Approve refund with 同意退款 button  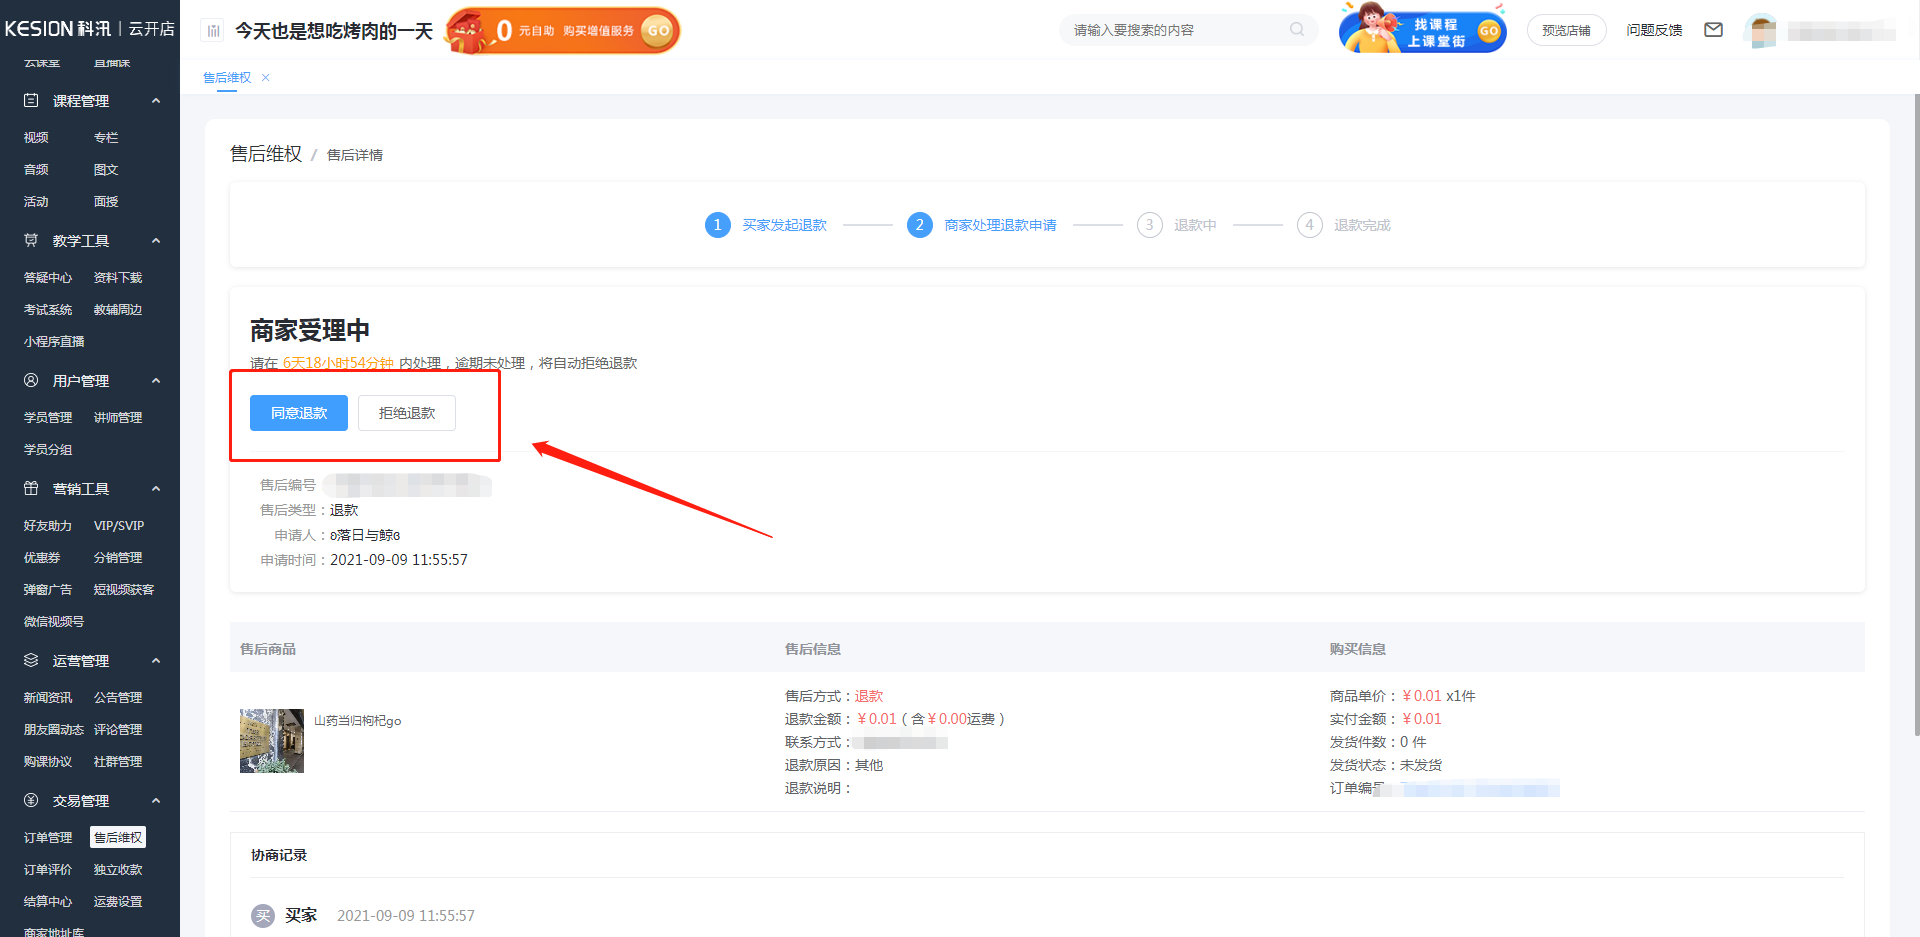(x=298, y=413)
